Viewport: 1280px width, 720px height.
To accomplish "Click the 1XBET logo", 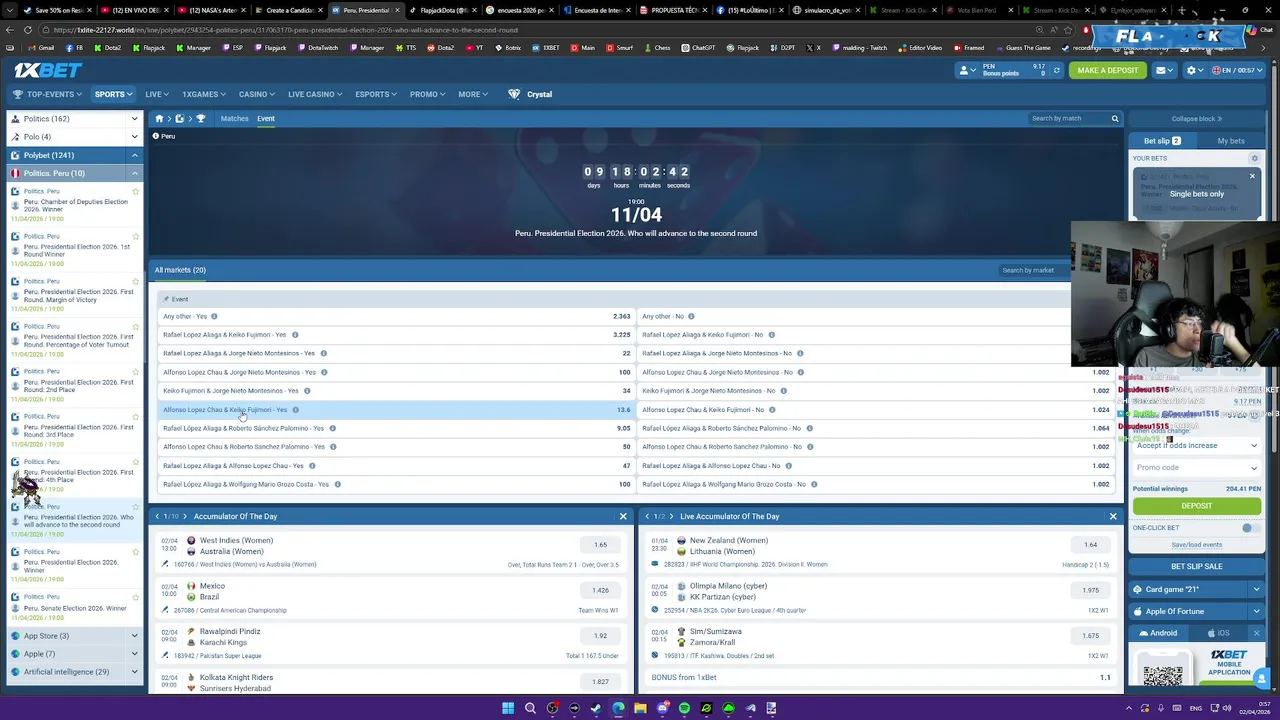I will tap(48, 70).
